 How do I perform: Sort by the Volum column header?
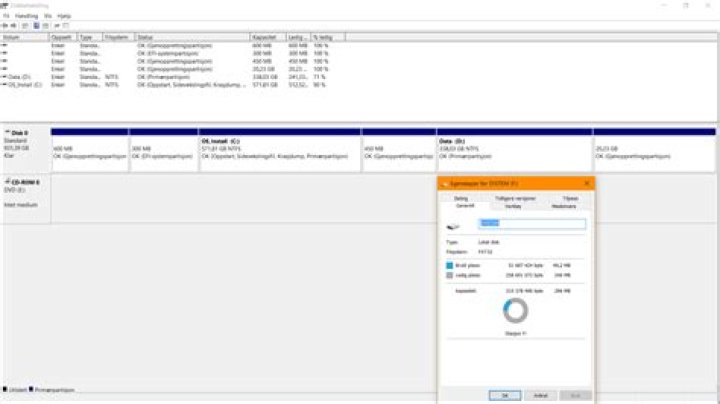pos(25,37)
